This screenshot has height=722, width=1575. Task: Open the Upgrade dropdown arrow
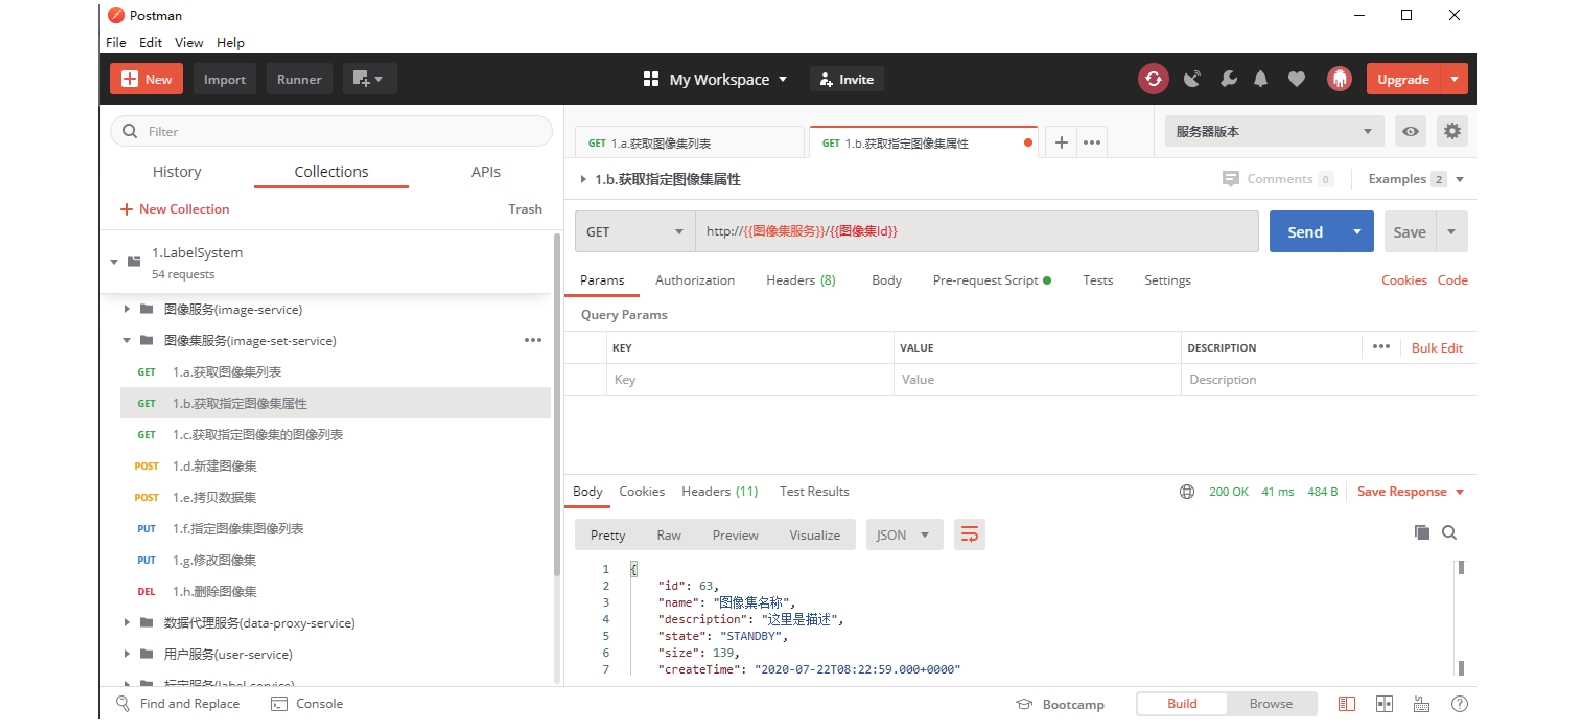click(1454, 79)
